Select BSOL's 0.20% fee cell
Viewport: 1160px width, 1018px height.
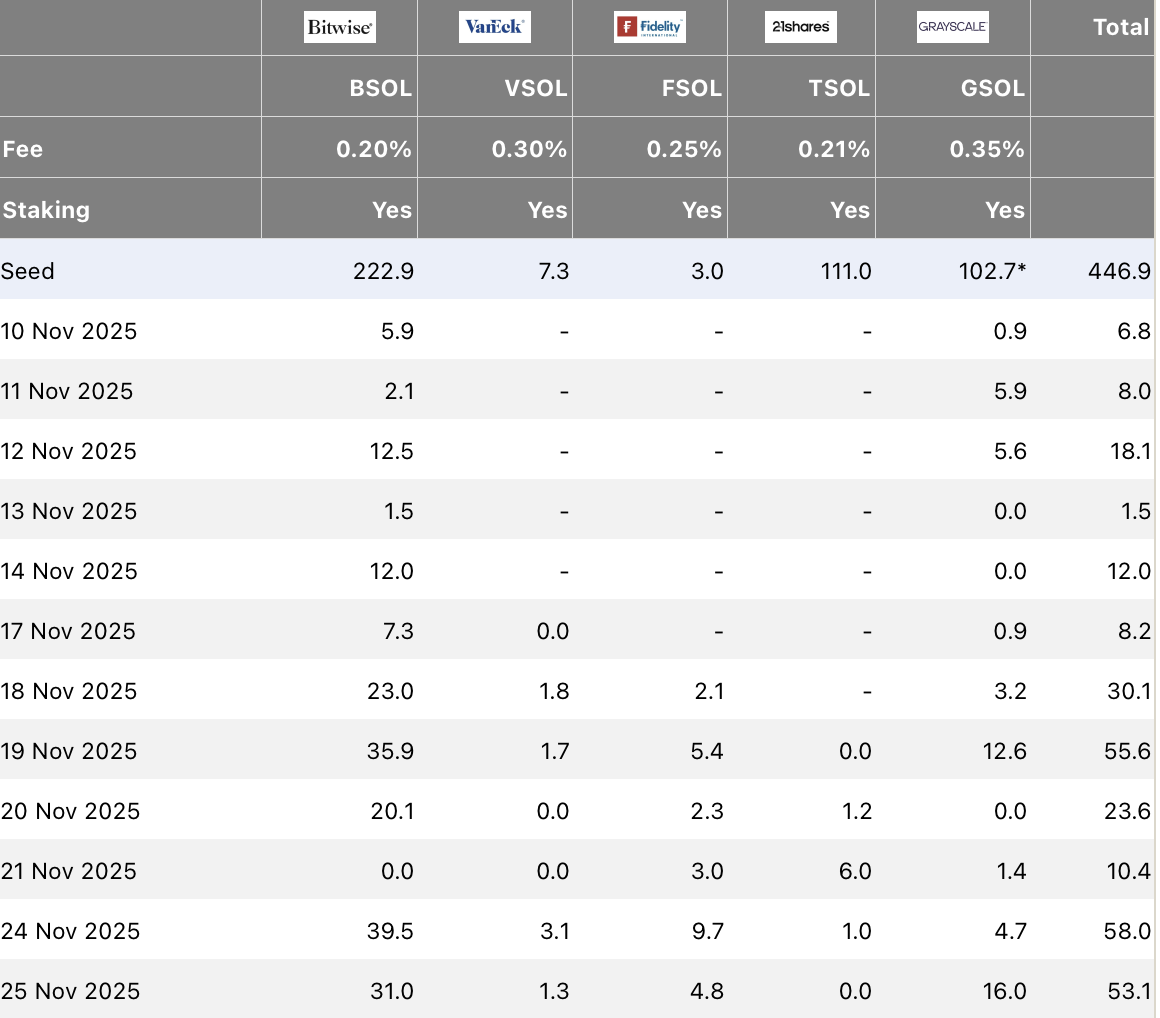tap(374, 149)
